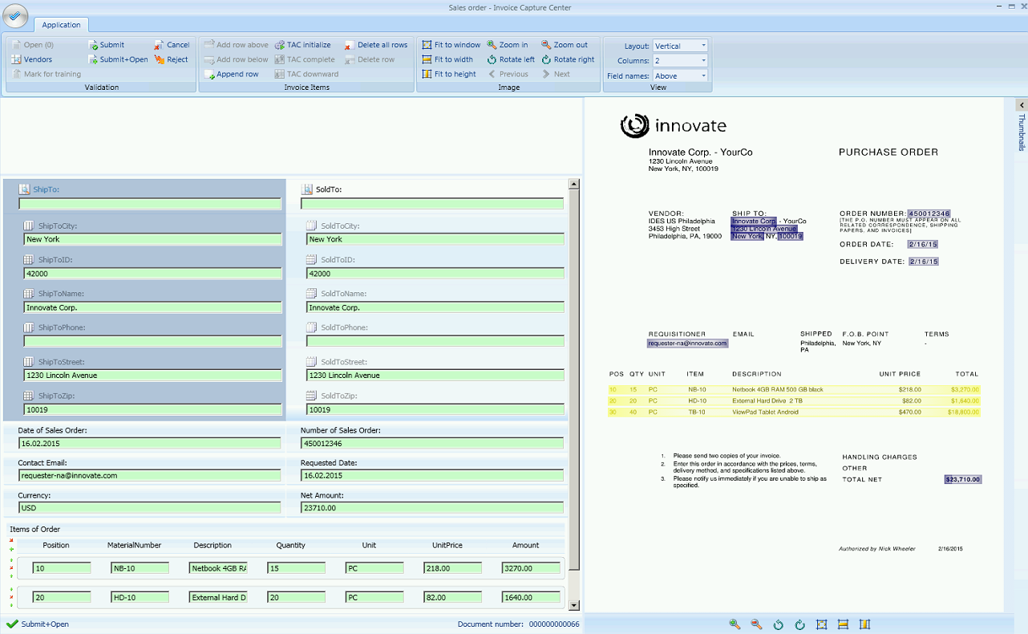
Task: Click the ShipToStreet field
Action: (x=153, y=375)
